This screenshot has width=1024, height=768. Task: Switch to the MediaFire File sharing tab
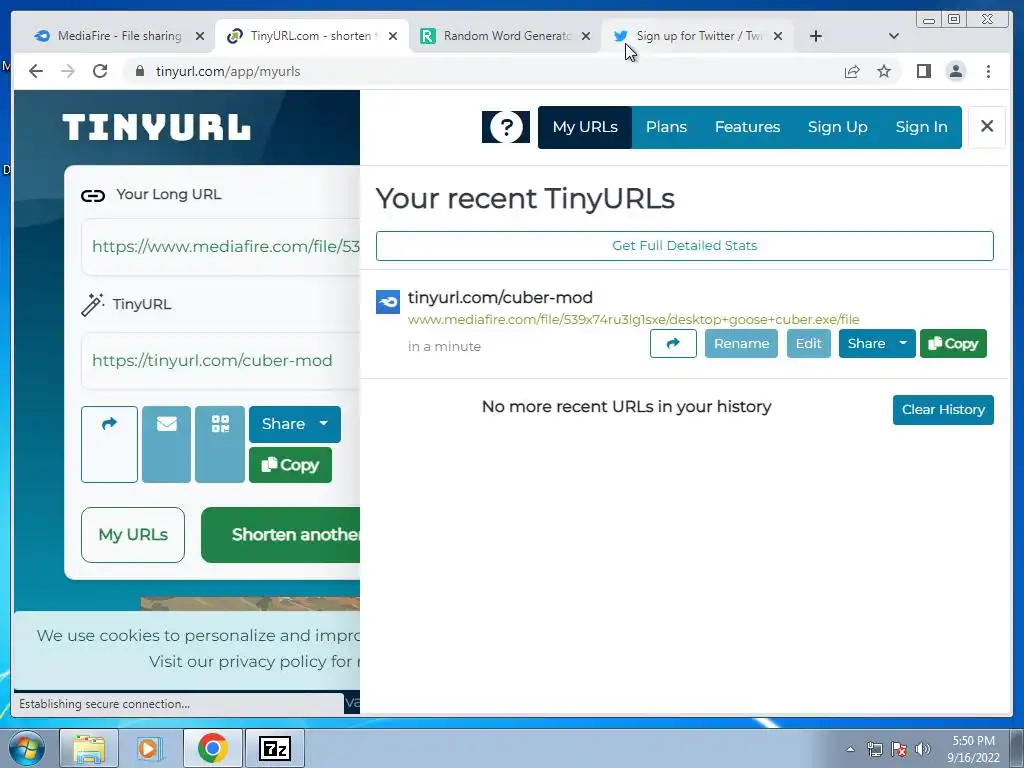click(x=118, y=36)
